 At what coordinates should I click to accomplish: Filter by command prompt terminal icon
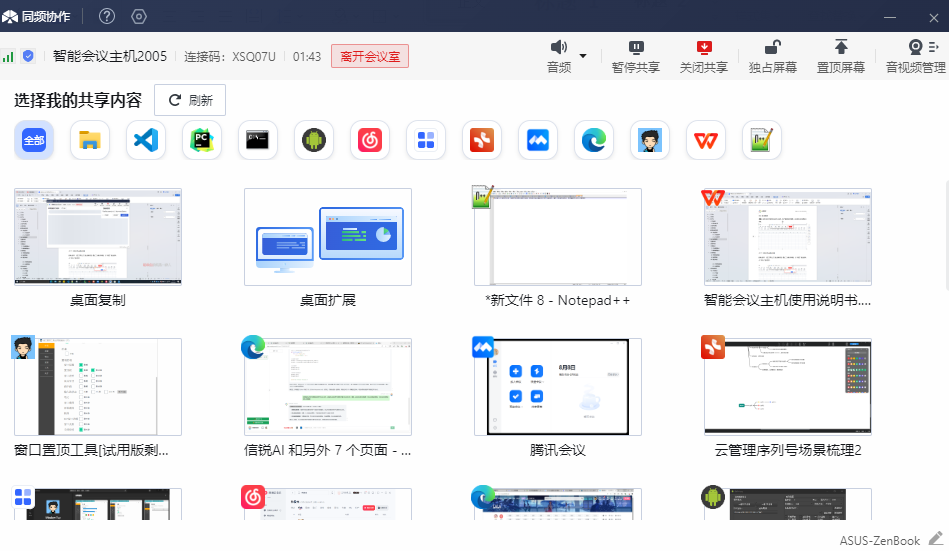pos(258,140)
